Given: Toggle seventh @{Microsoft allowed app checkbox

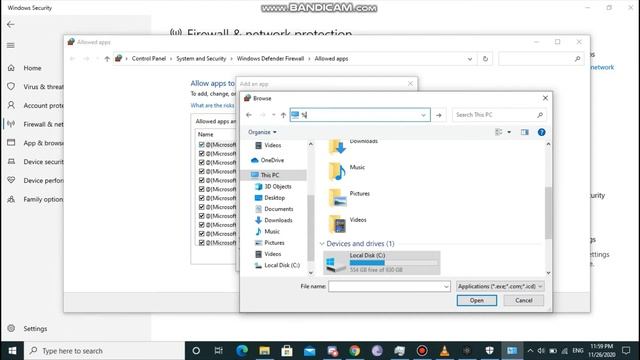Looking at the screenshot, I should tap(202, 198).
